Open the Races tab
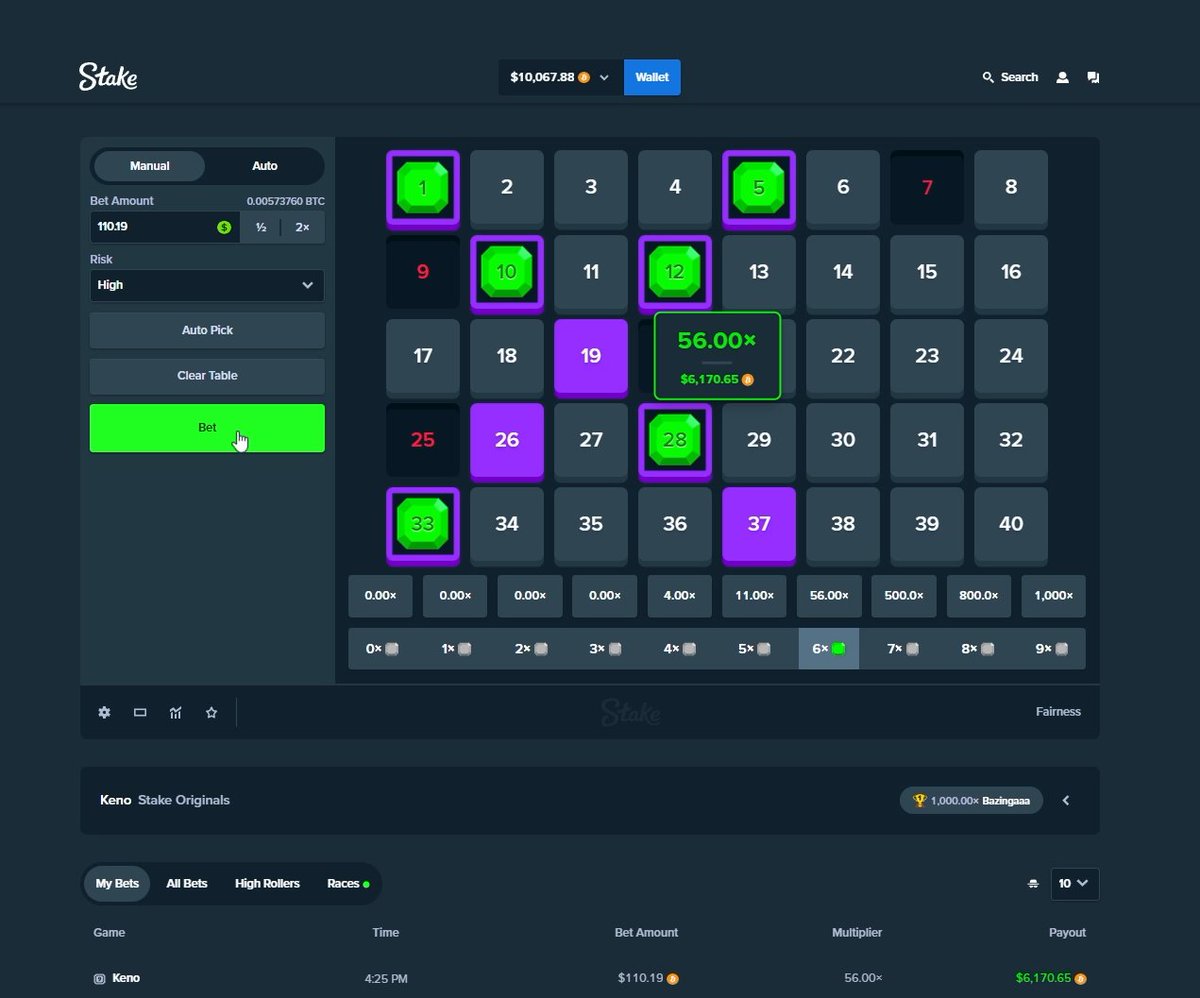This screenshot has width=1200, height=998. (348, 884)
